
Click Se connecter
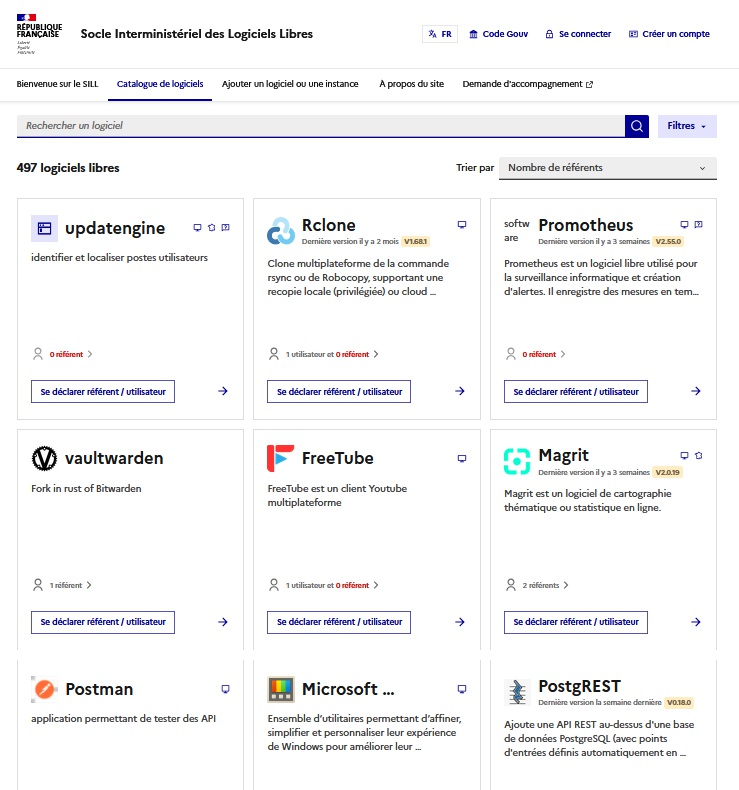pyautogui.click(x=578, y=34)
